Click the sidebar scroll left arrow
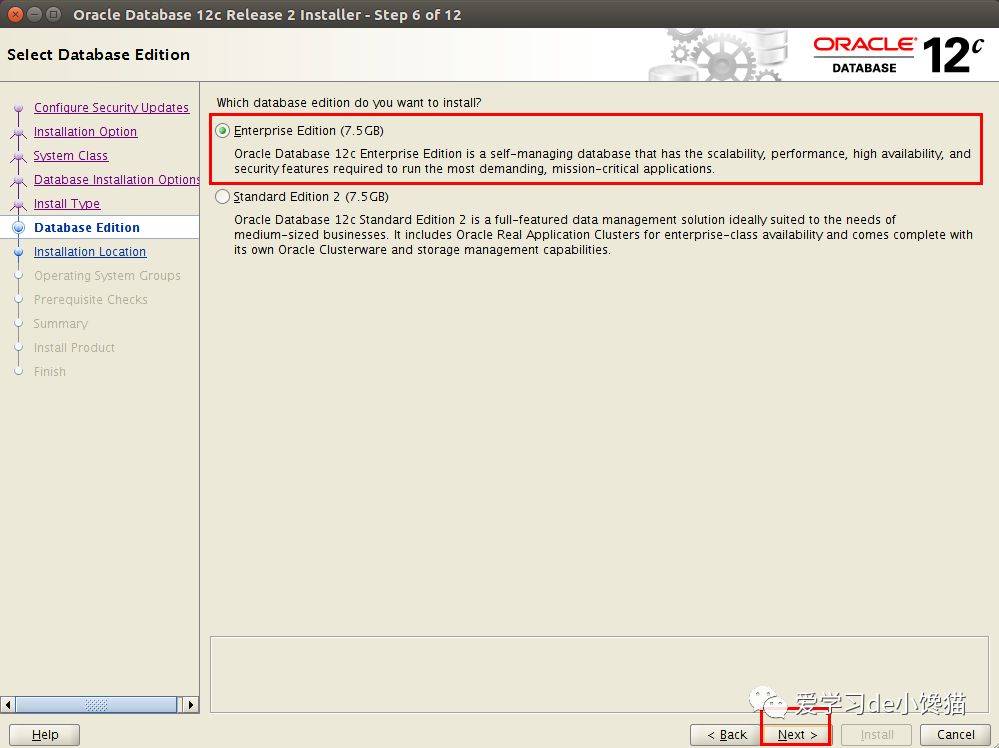The image size is (999, 748). pos(8,705)
